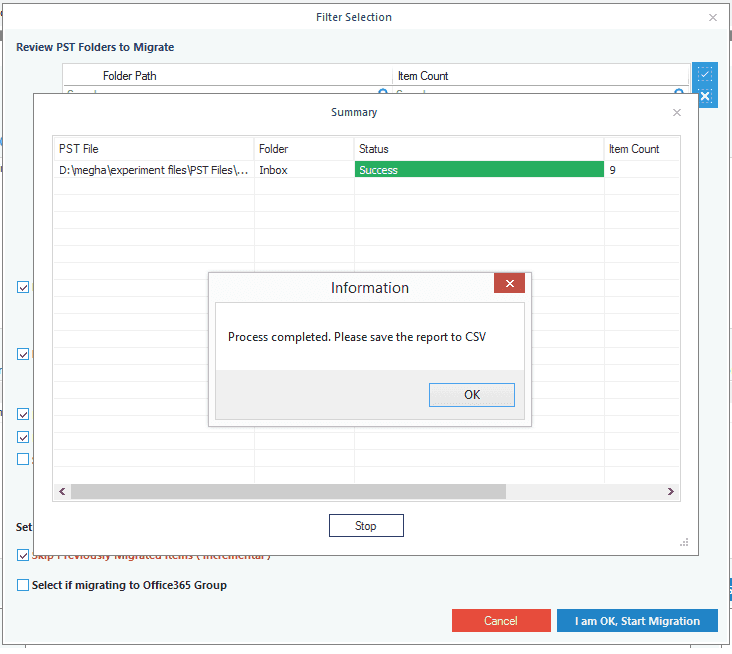The image size is (732, 654).
Task: Click the Summary window resize grip
Action: [x=684, y=542]
